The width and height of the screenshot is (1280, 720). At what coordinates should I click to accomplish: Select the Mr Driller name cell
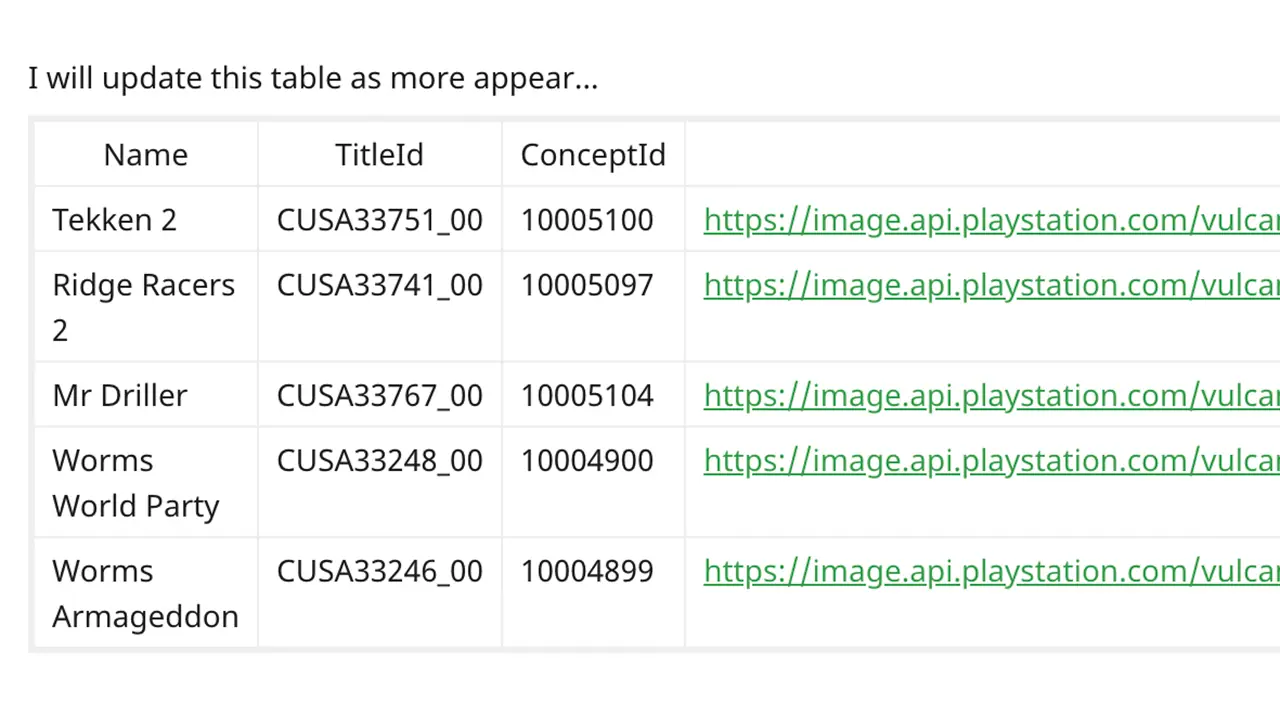click(119, 395)
